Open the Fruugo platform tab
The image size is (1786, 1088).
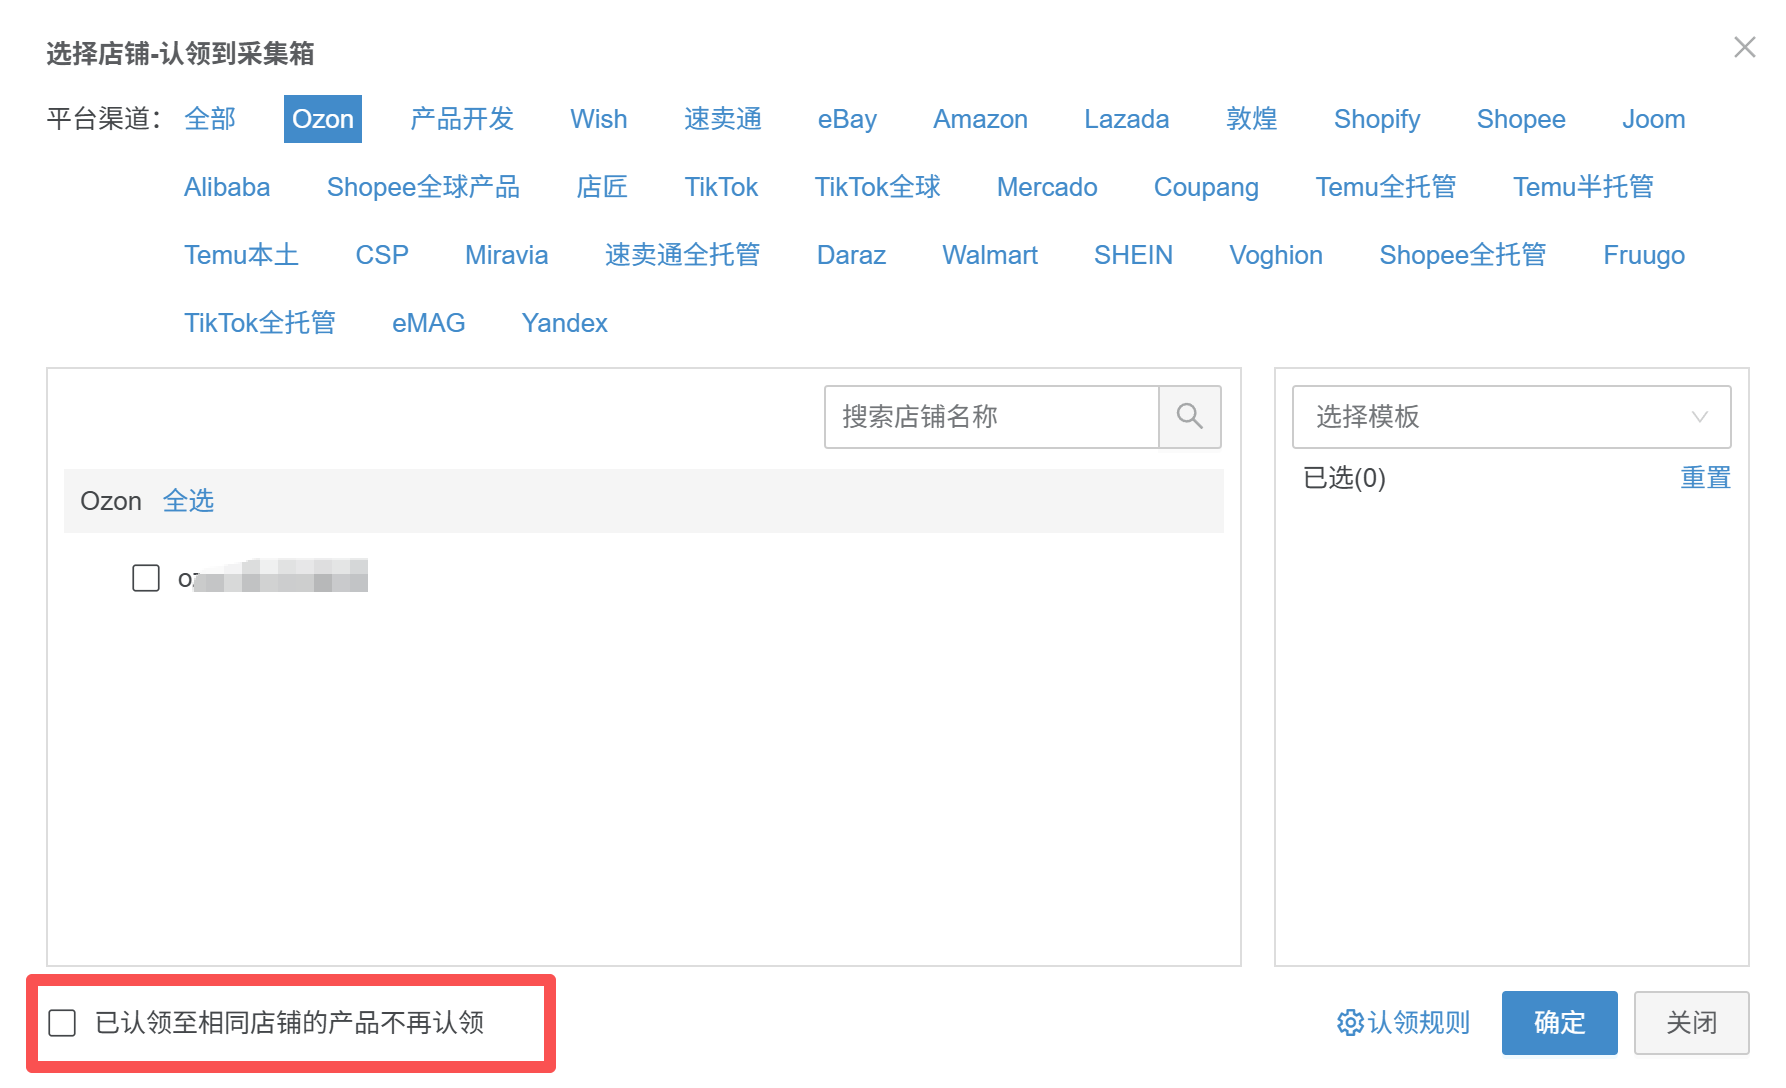tap(1644, 255)
